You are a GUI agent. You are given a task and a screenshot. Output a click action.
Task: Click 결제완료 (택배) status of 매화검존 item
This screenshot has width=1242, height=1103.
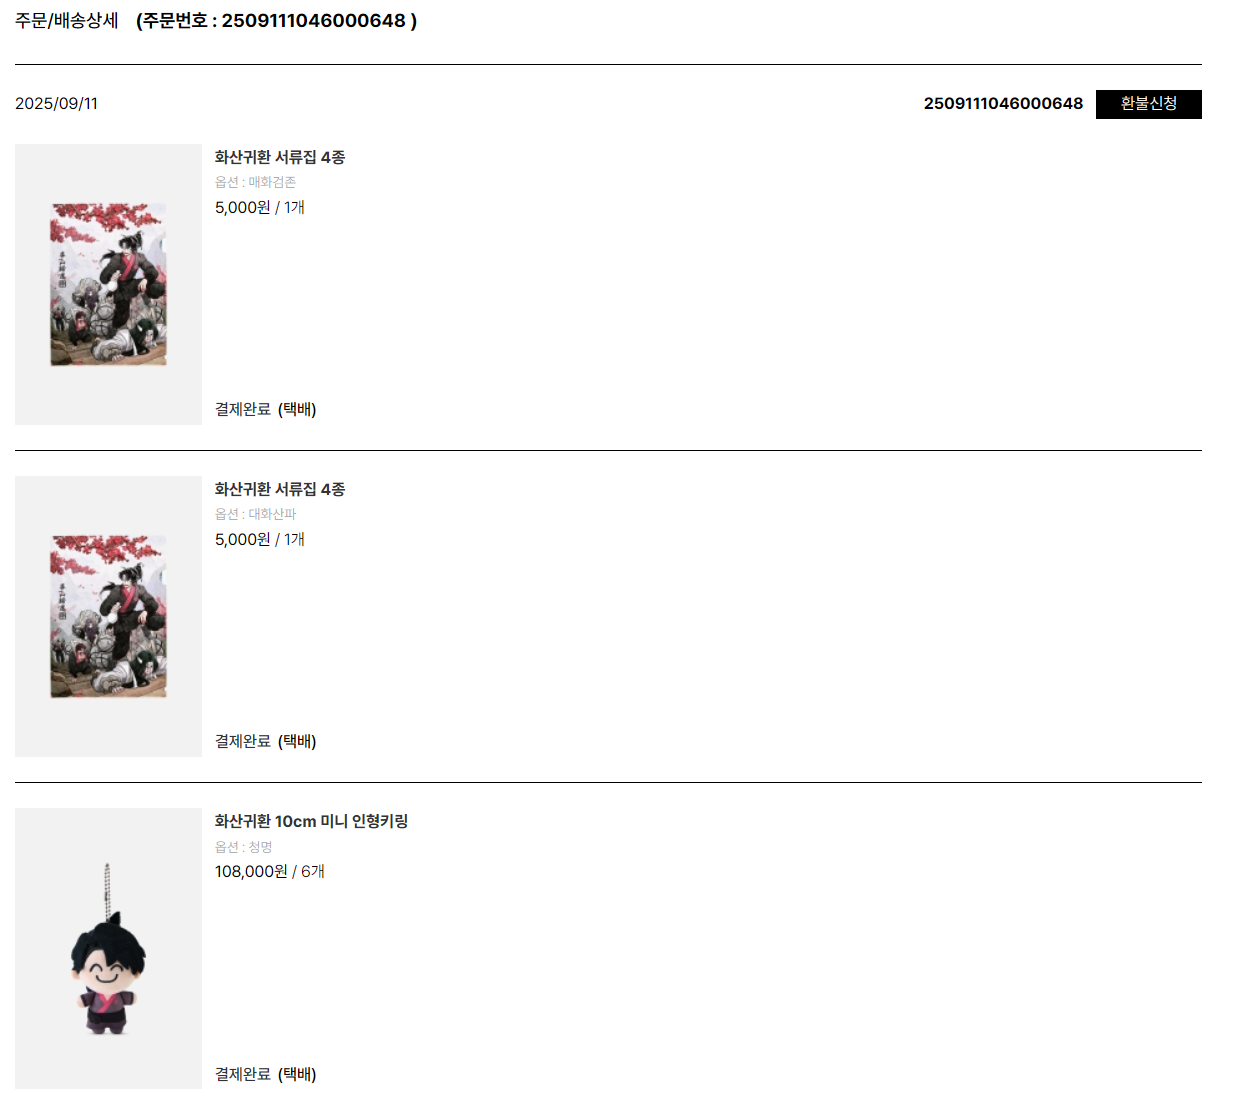tap(266, 409)
